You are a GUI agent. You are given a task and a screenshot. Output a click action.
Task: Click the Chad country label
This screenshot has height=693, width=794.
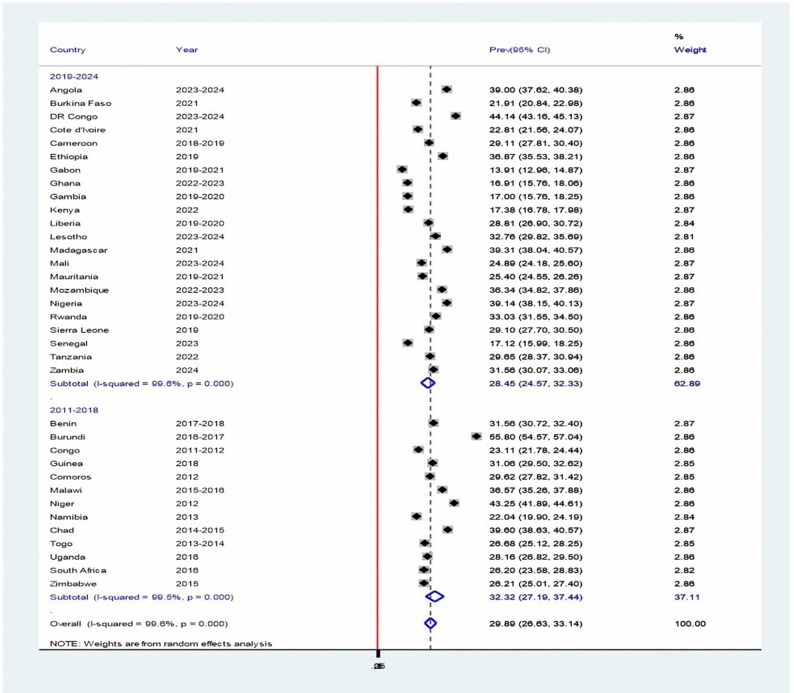coord(62,531)
